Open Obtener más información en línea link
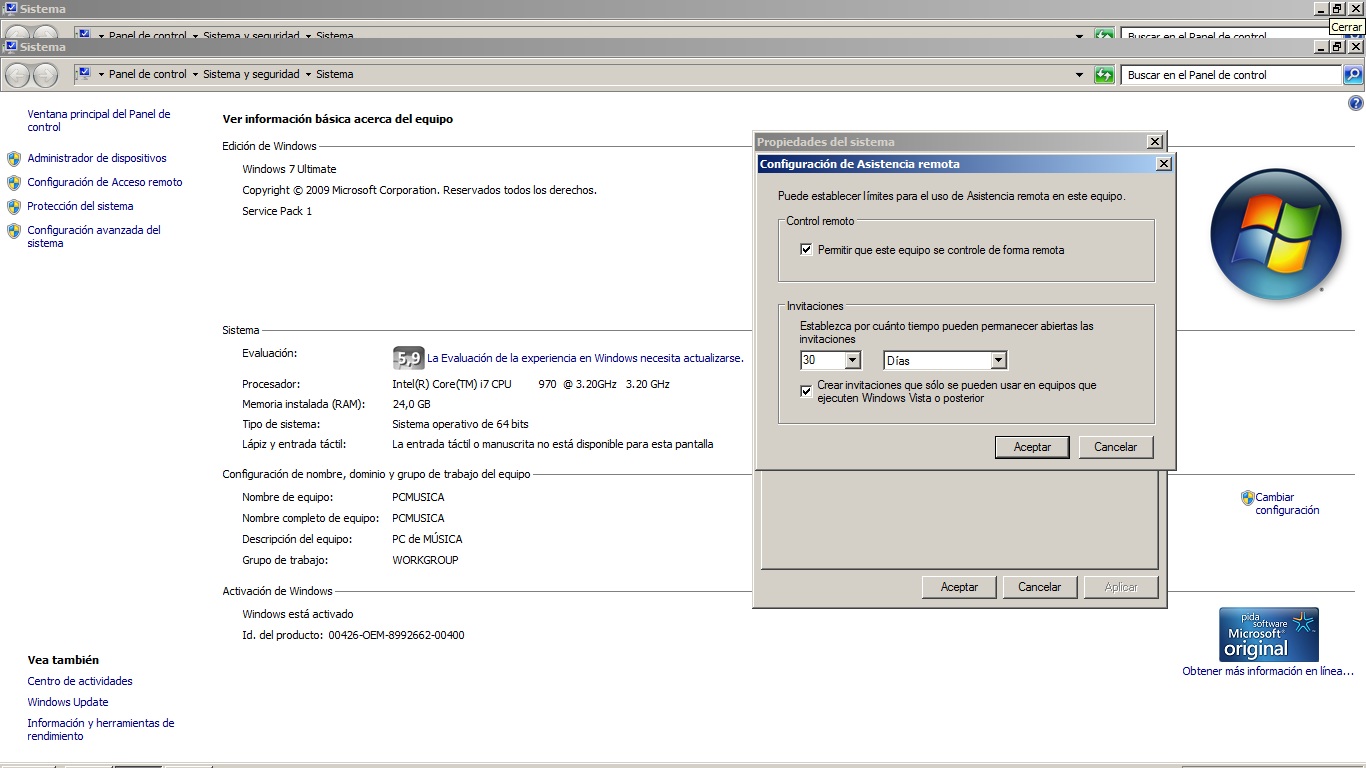Image resolution: width=1366 pixels, height=768 pixels. (x=1268, y=672)
